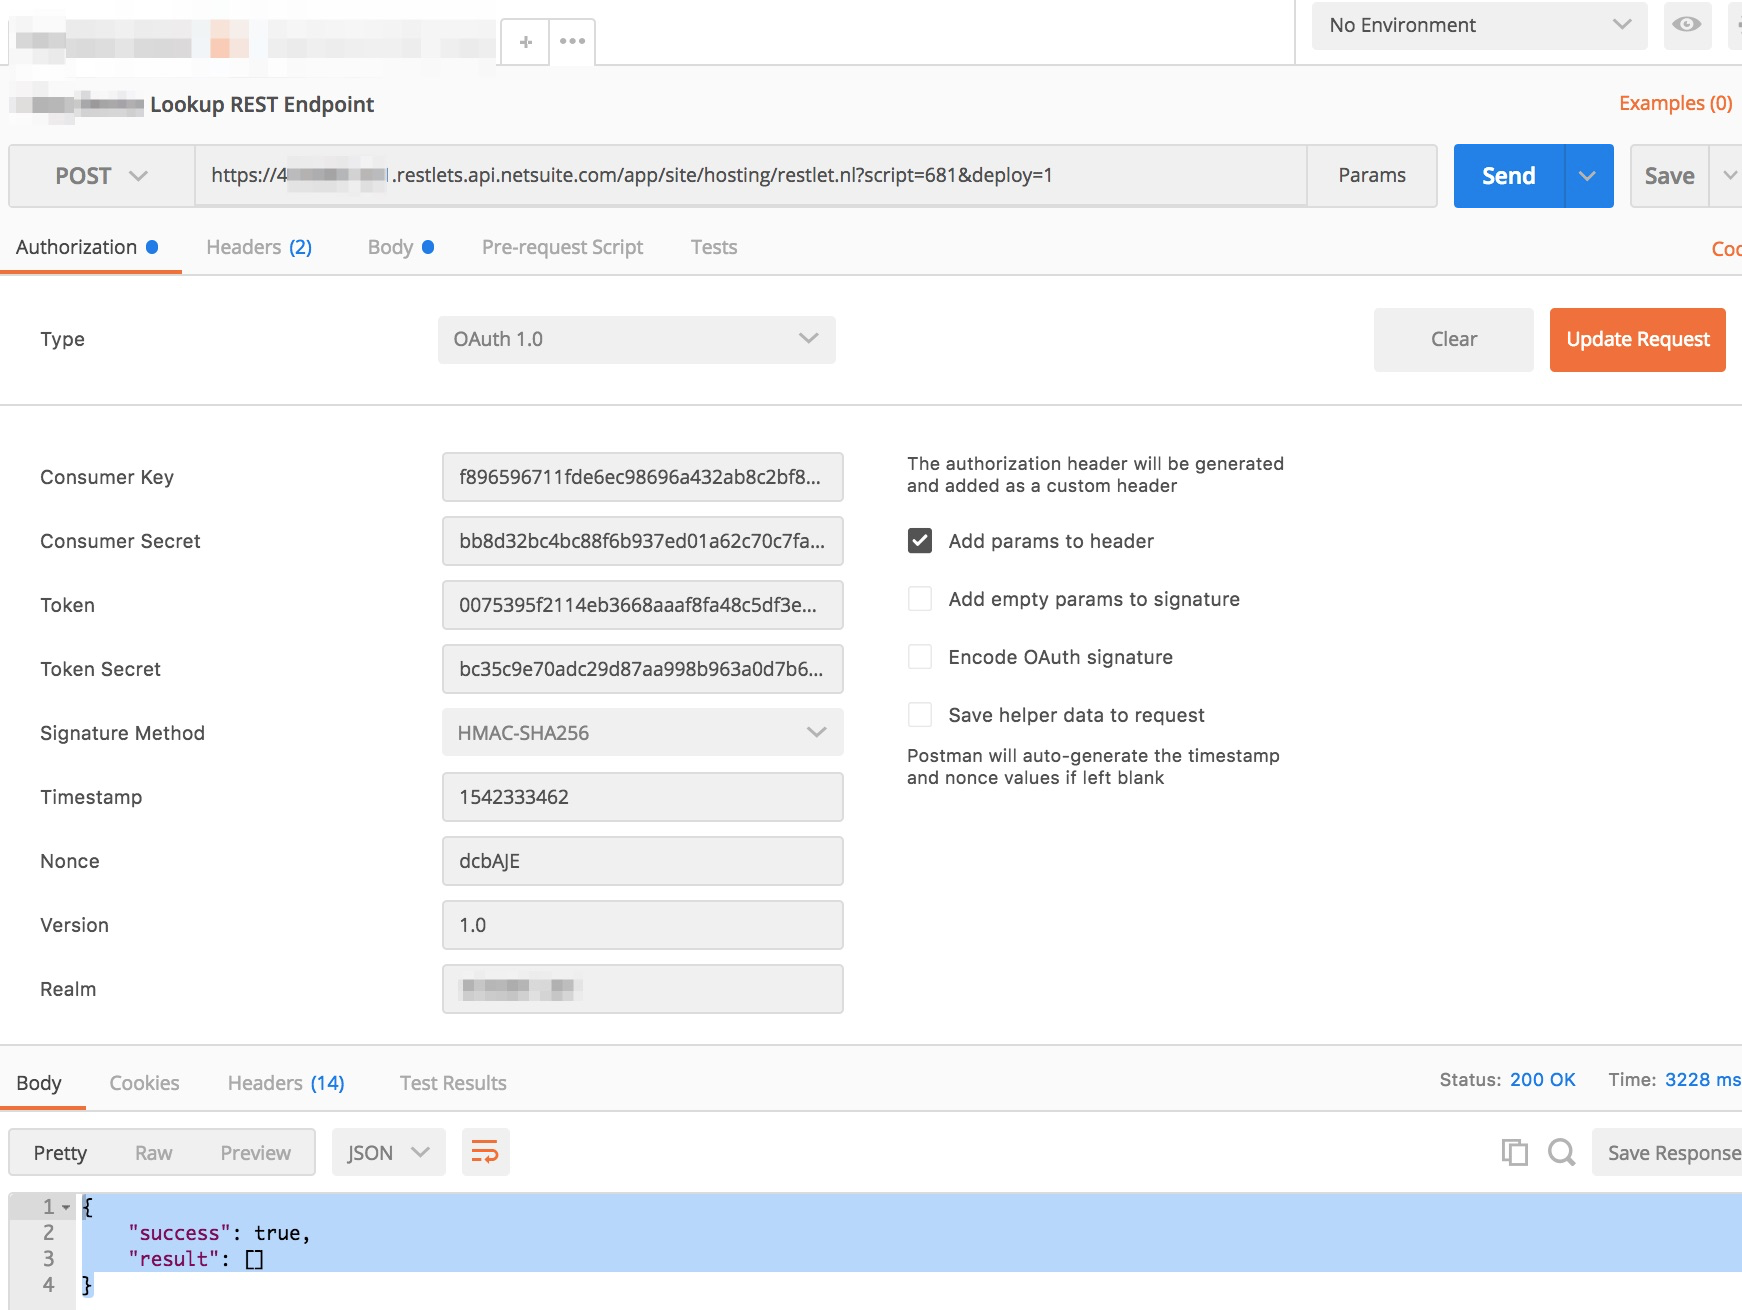Check Encode OAuth signature option
1742x1310 pixels.
[920, 657]
